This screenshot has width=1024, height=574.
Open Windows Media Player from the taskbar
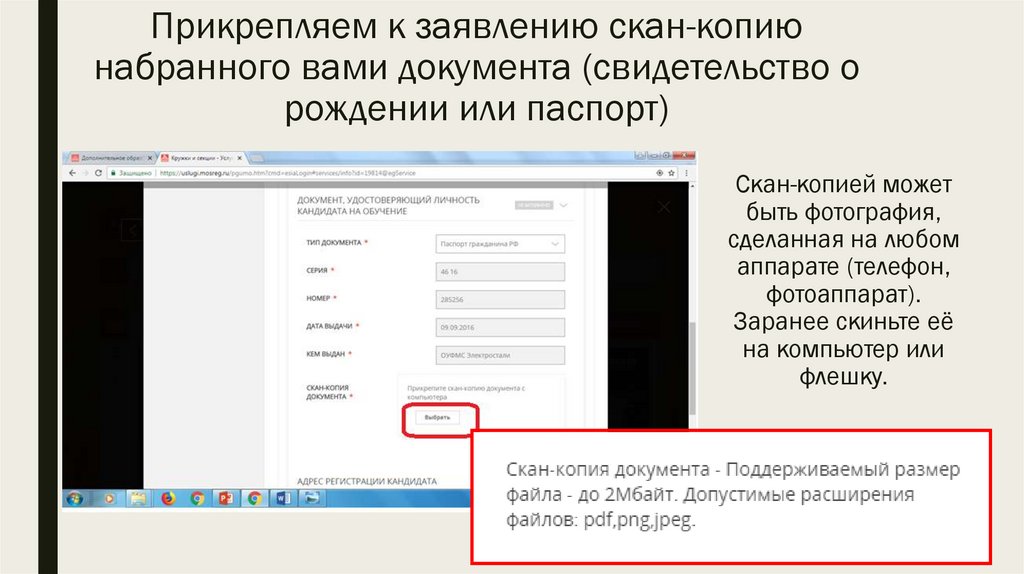[x=109, y=498]
